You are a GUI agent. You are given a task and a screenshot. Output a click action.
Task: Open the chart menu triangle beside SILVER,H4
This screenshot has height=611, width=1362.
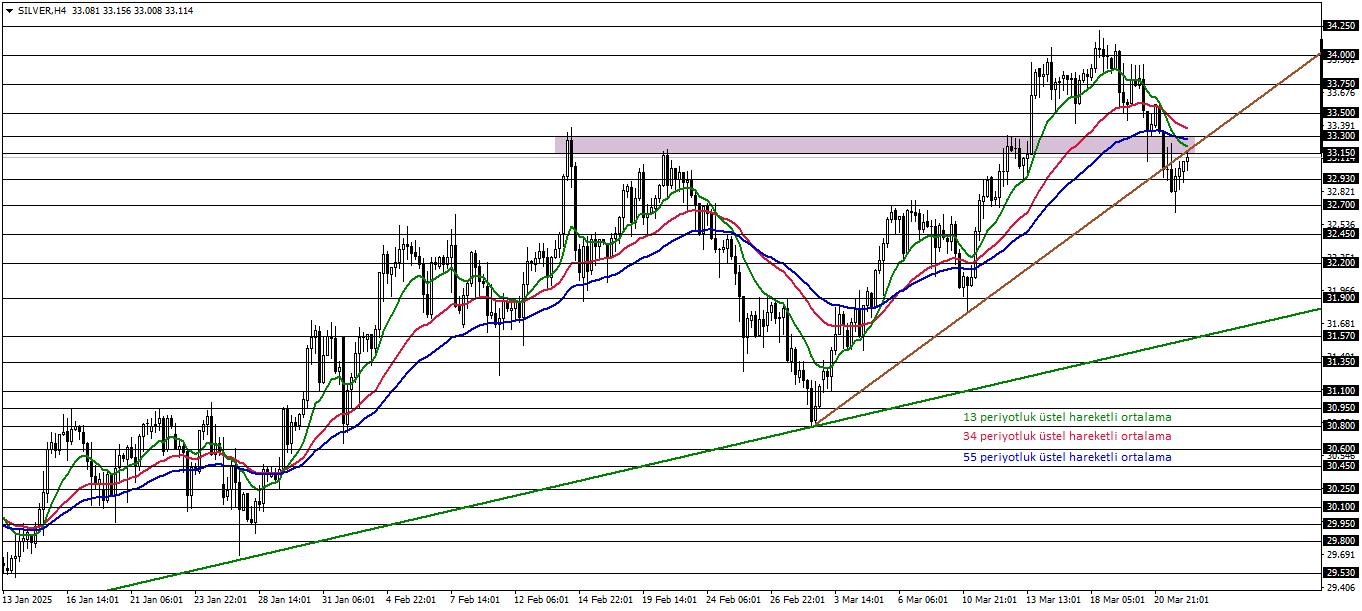[x=9, y=10]
